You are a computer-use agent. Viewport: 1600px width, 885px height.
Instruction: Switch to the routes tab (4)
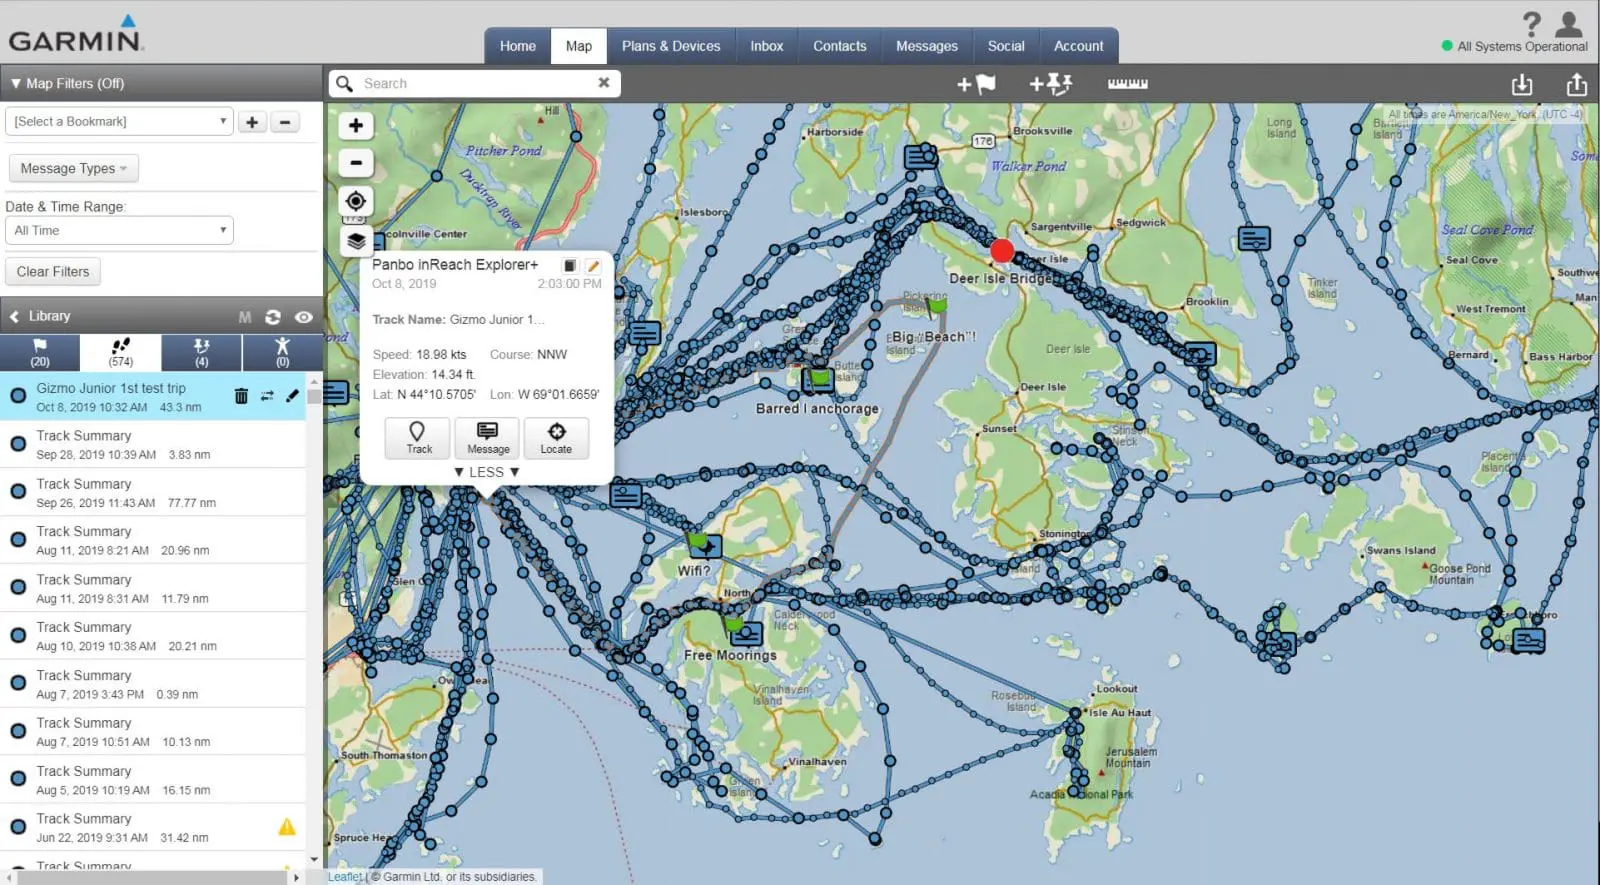(201, 353)
